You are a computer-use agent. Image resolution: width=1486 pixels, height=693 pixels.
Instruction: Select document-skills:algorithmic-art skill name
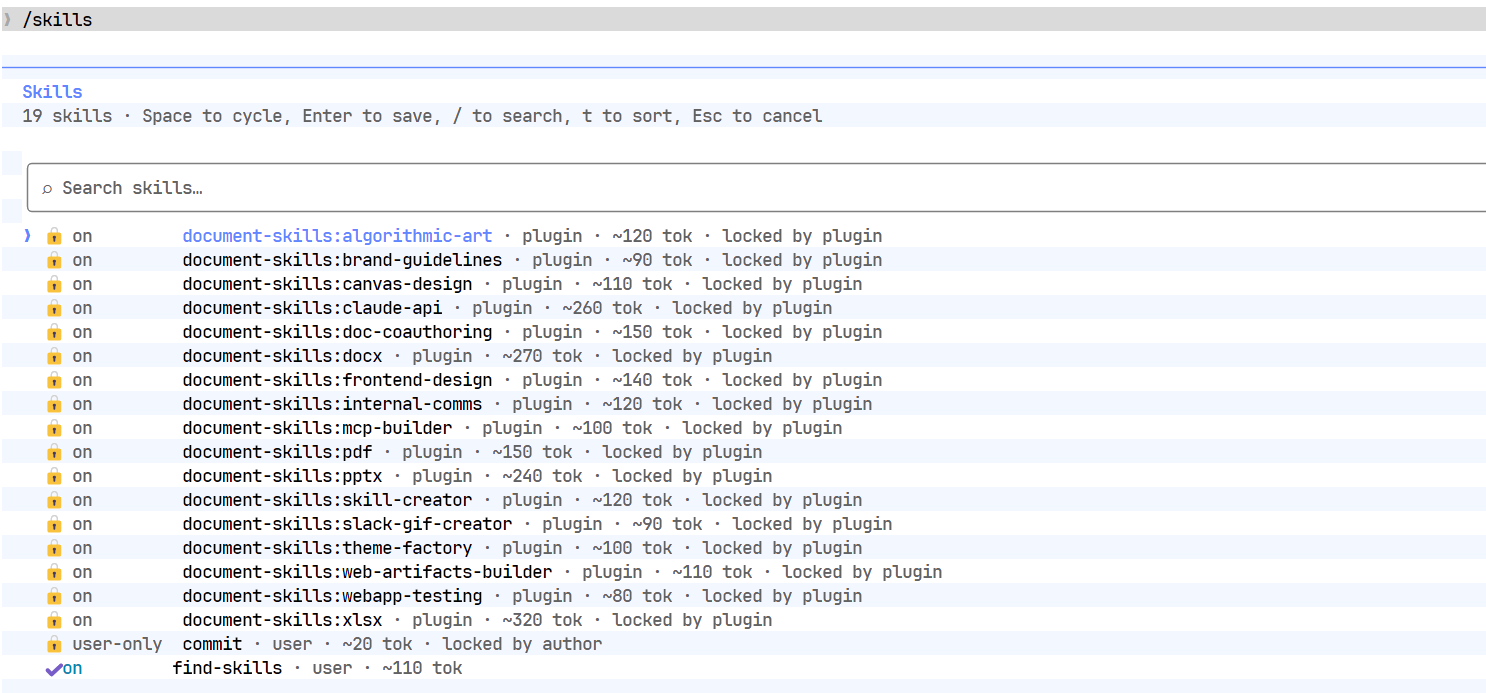pos(337,236)
